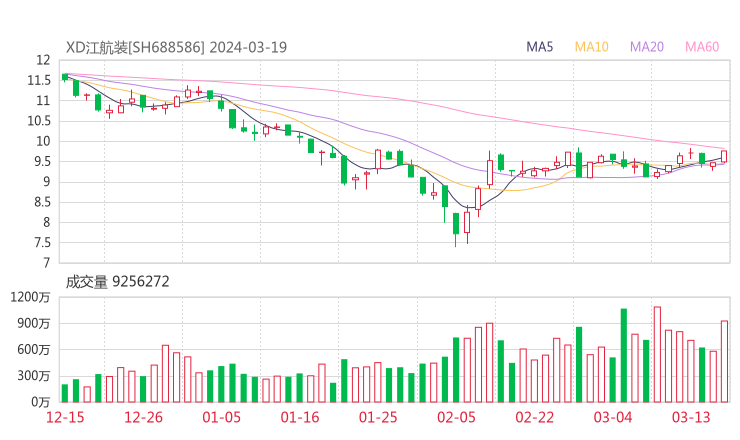This screenshot has height=440, width=740.
Task: Select the tallest red volume bar
Action: click(657, 355)
